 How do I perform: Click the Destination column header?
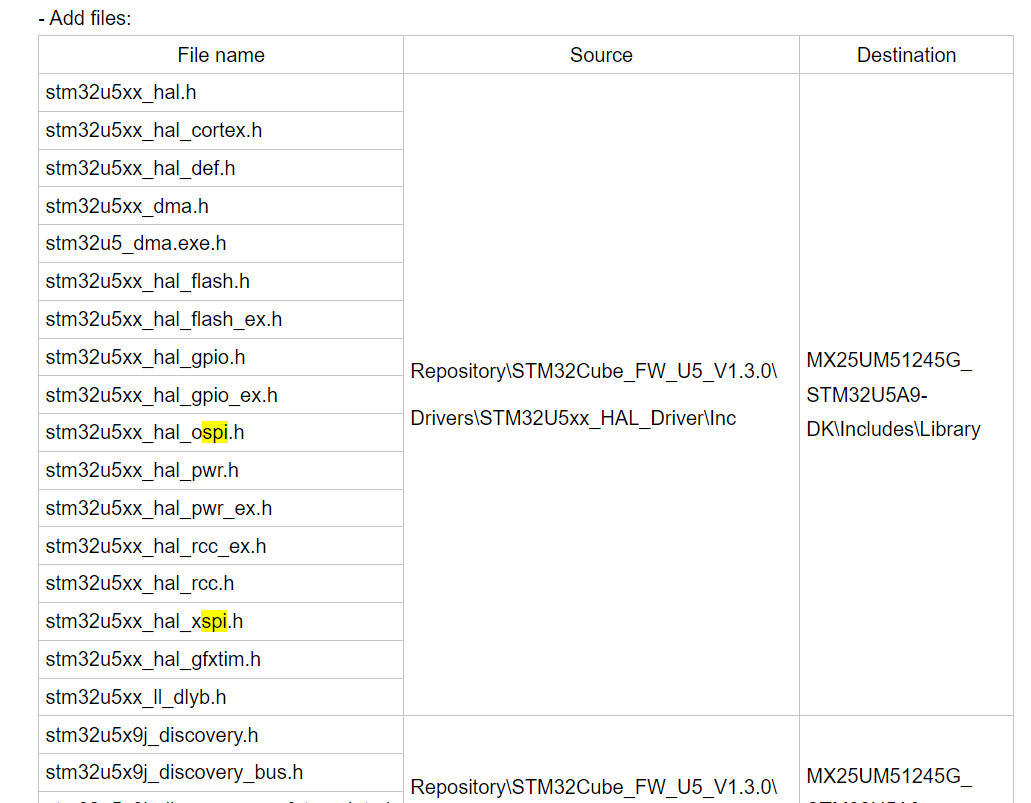point(905,55)
